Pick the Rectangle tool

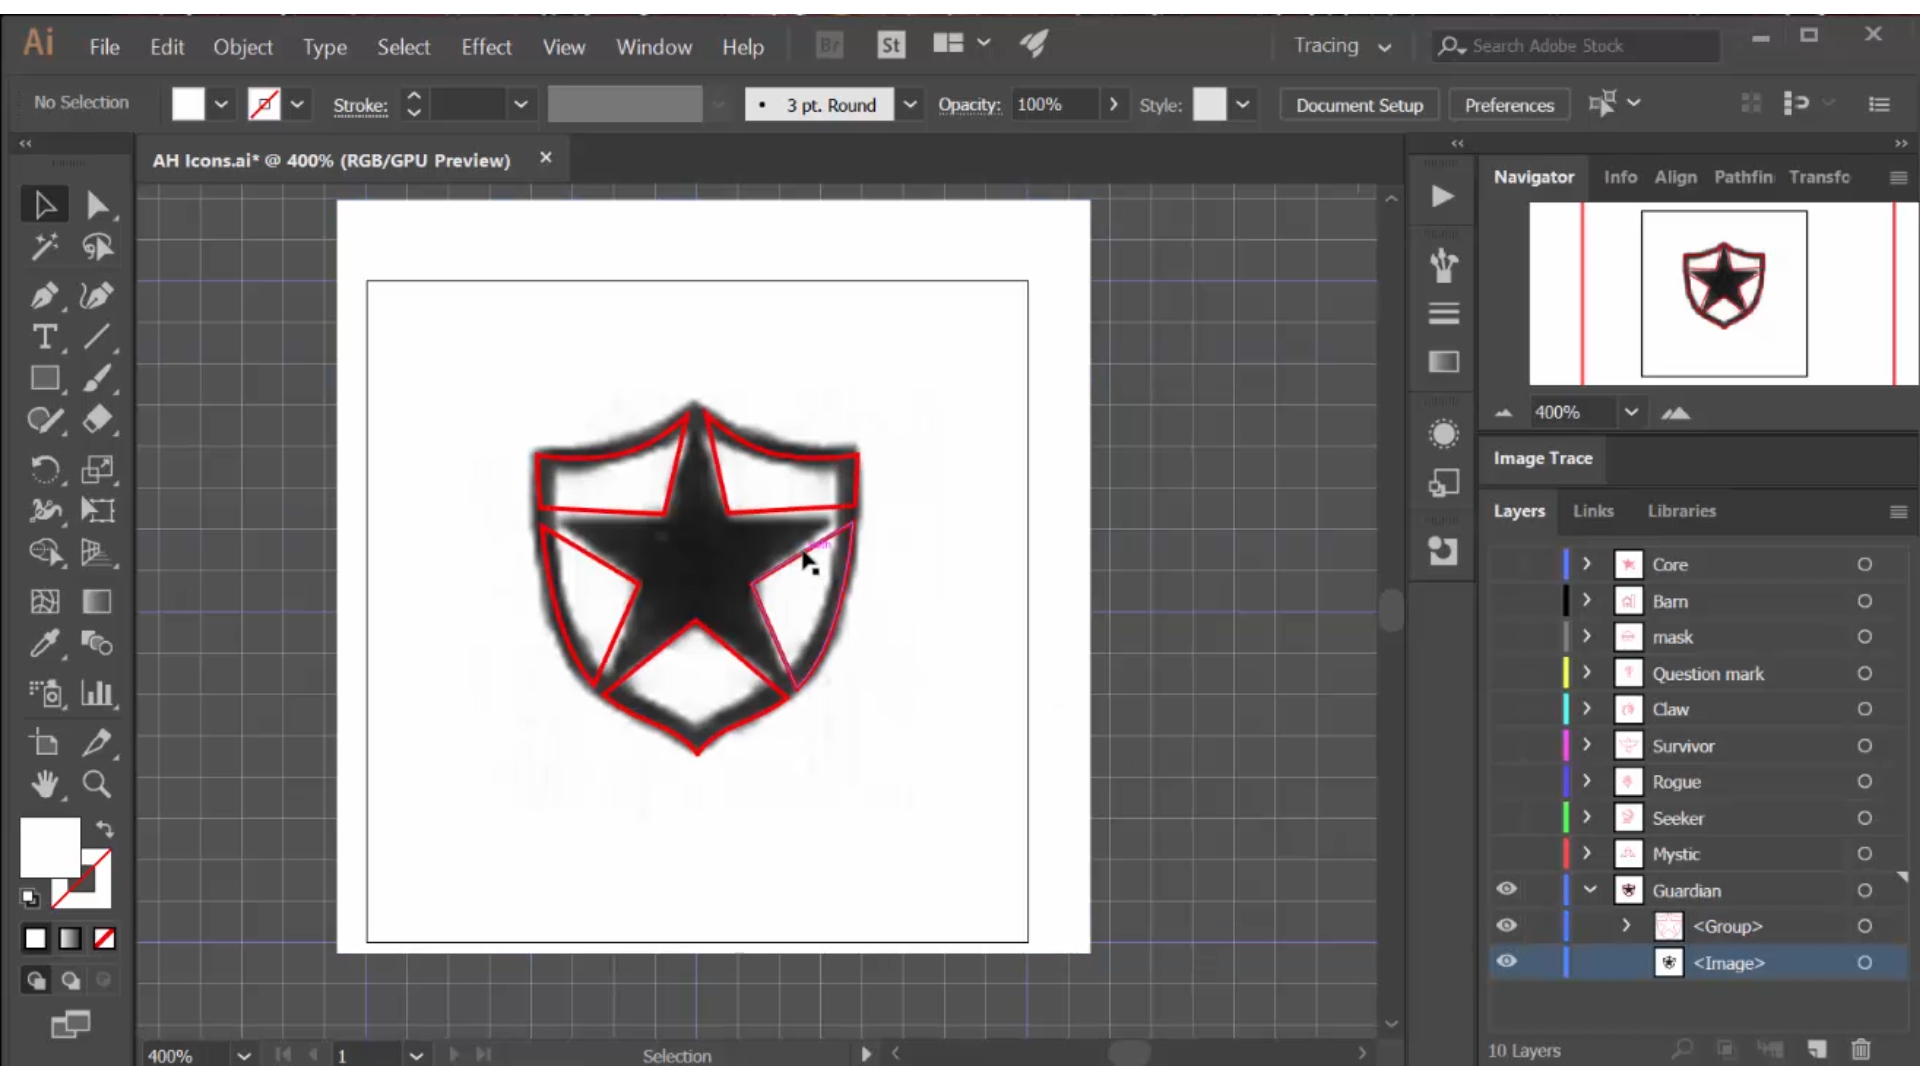46,377
